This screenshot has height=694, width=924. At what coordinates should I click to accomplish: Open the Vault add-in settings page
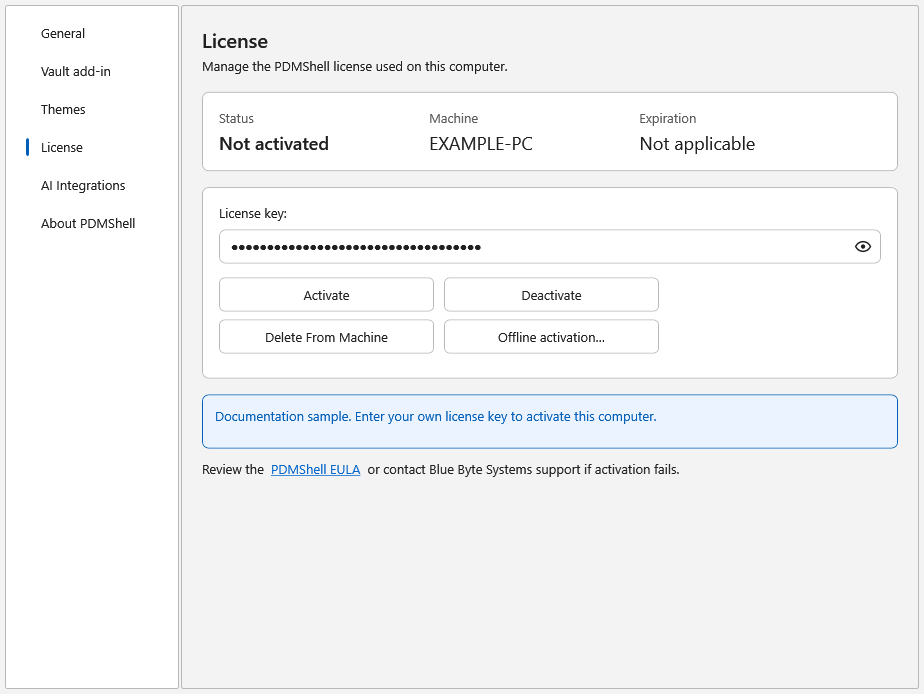point(75,71)
